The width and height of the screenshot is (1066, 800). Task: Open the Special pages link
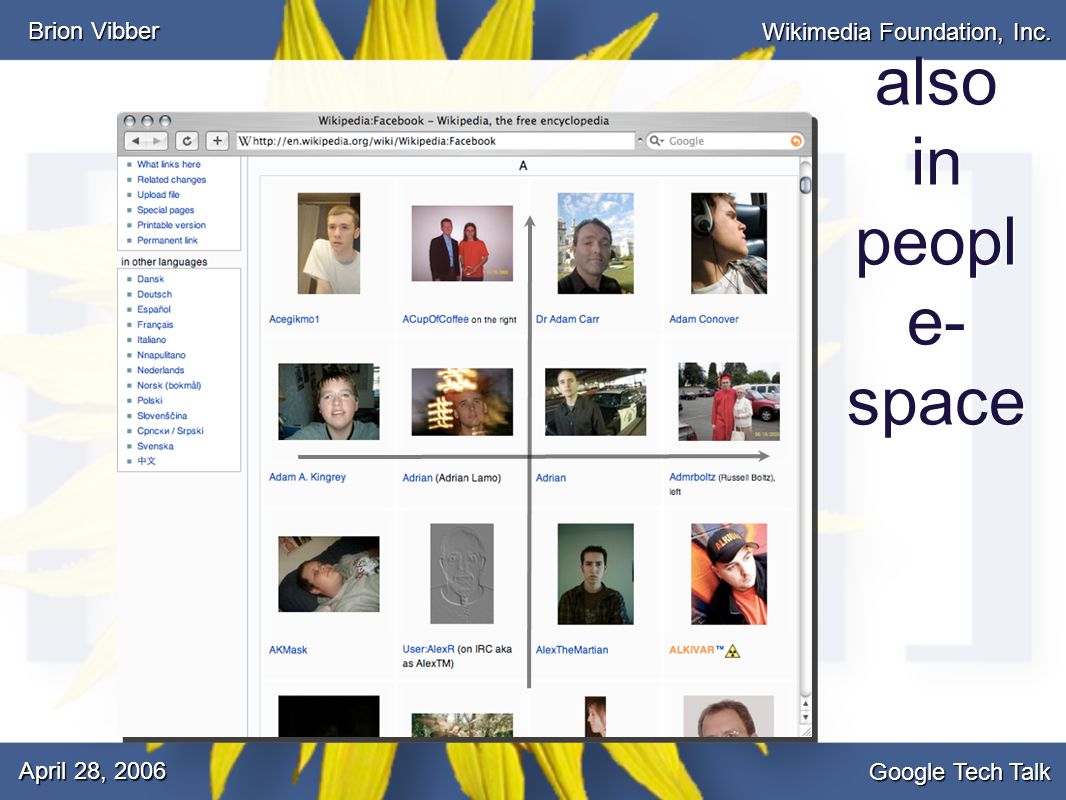(165, 210)
